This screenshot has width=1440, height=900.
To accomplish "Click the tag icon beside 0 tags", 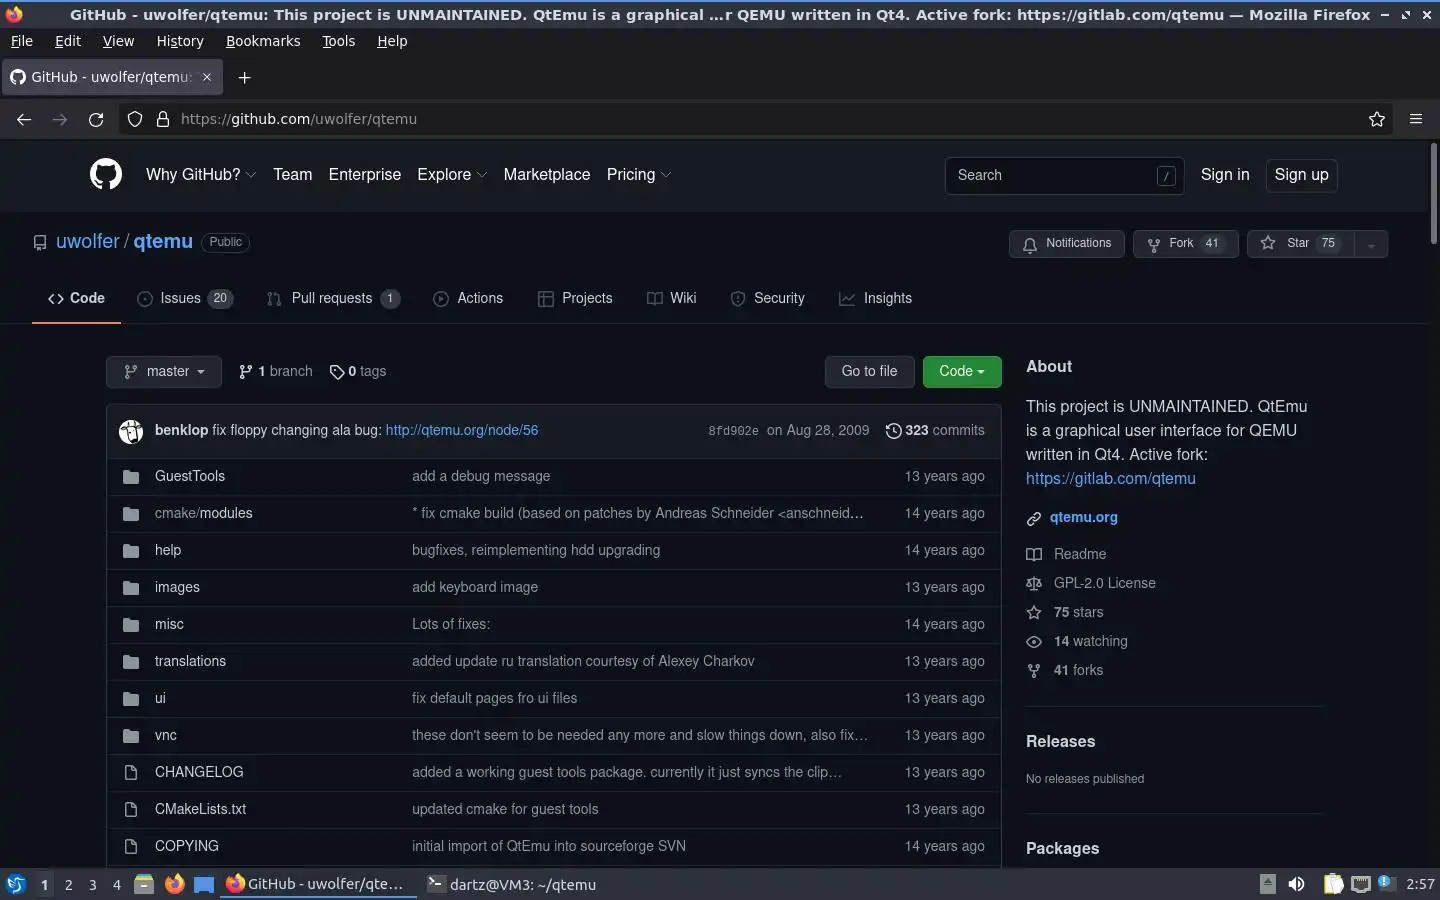I will [x=337, y=371].
